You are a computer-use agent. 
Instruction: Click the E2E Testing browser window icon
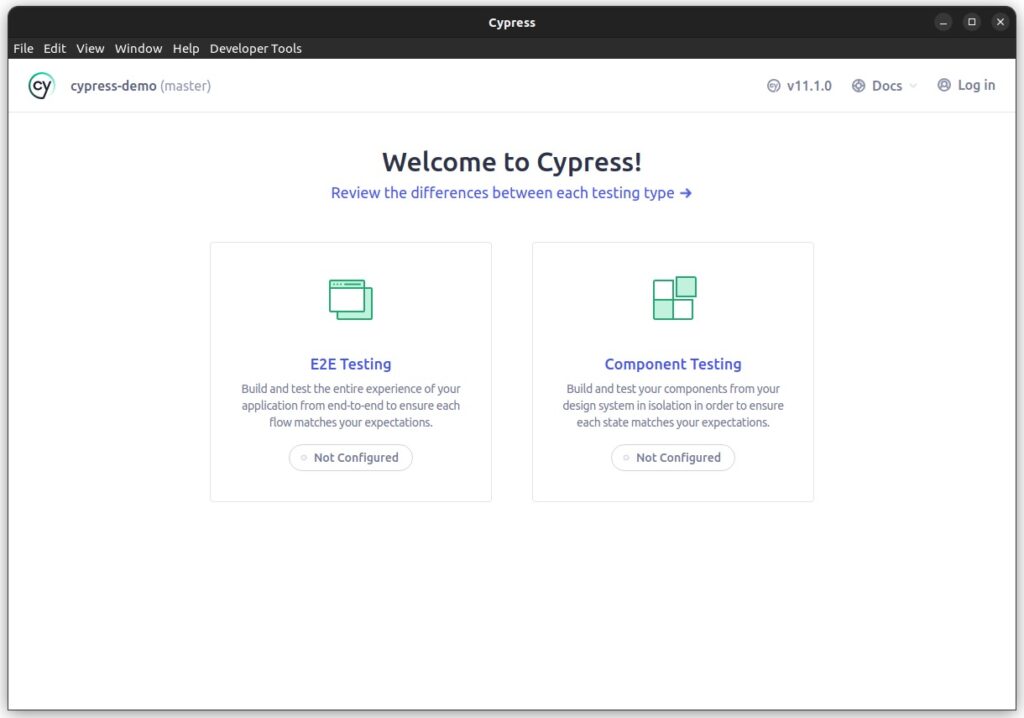(351, 300)
